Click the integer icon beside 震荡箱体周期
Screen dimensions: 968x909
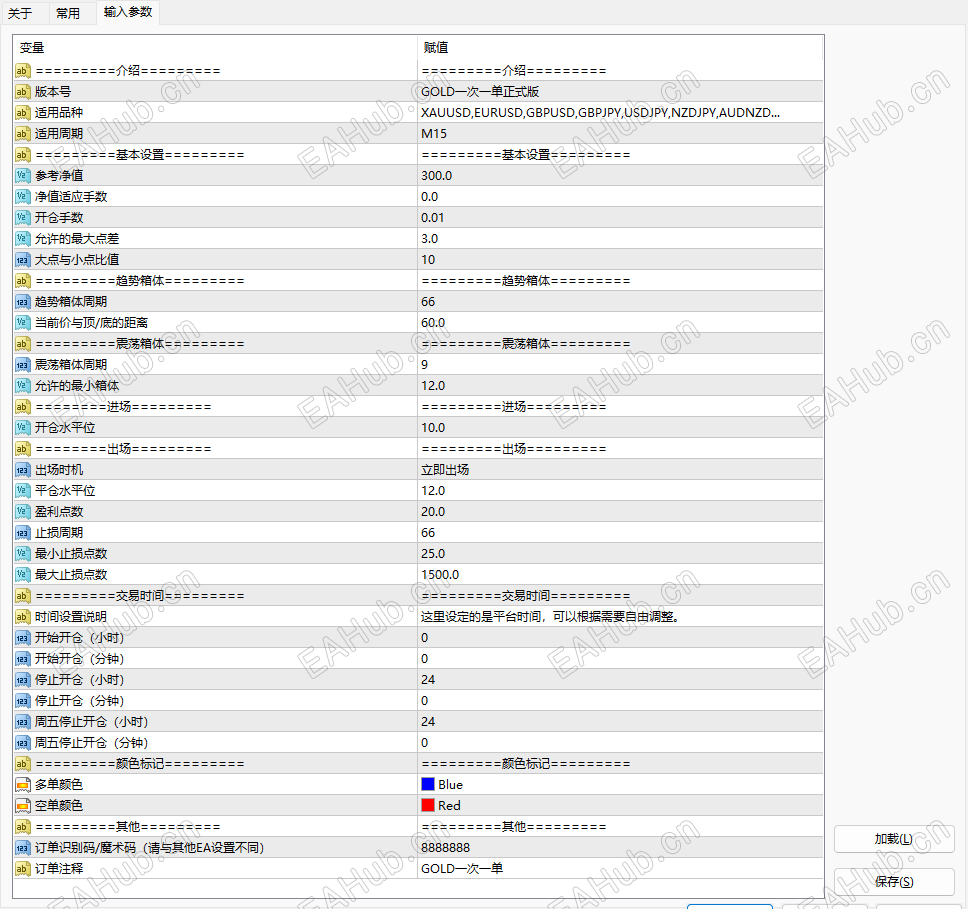click(22, 365)
